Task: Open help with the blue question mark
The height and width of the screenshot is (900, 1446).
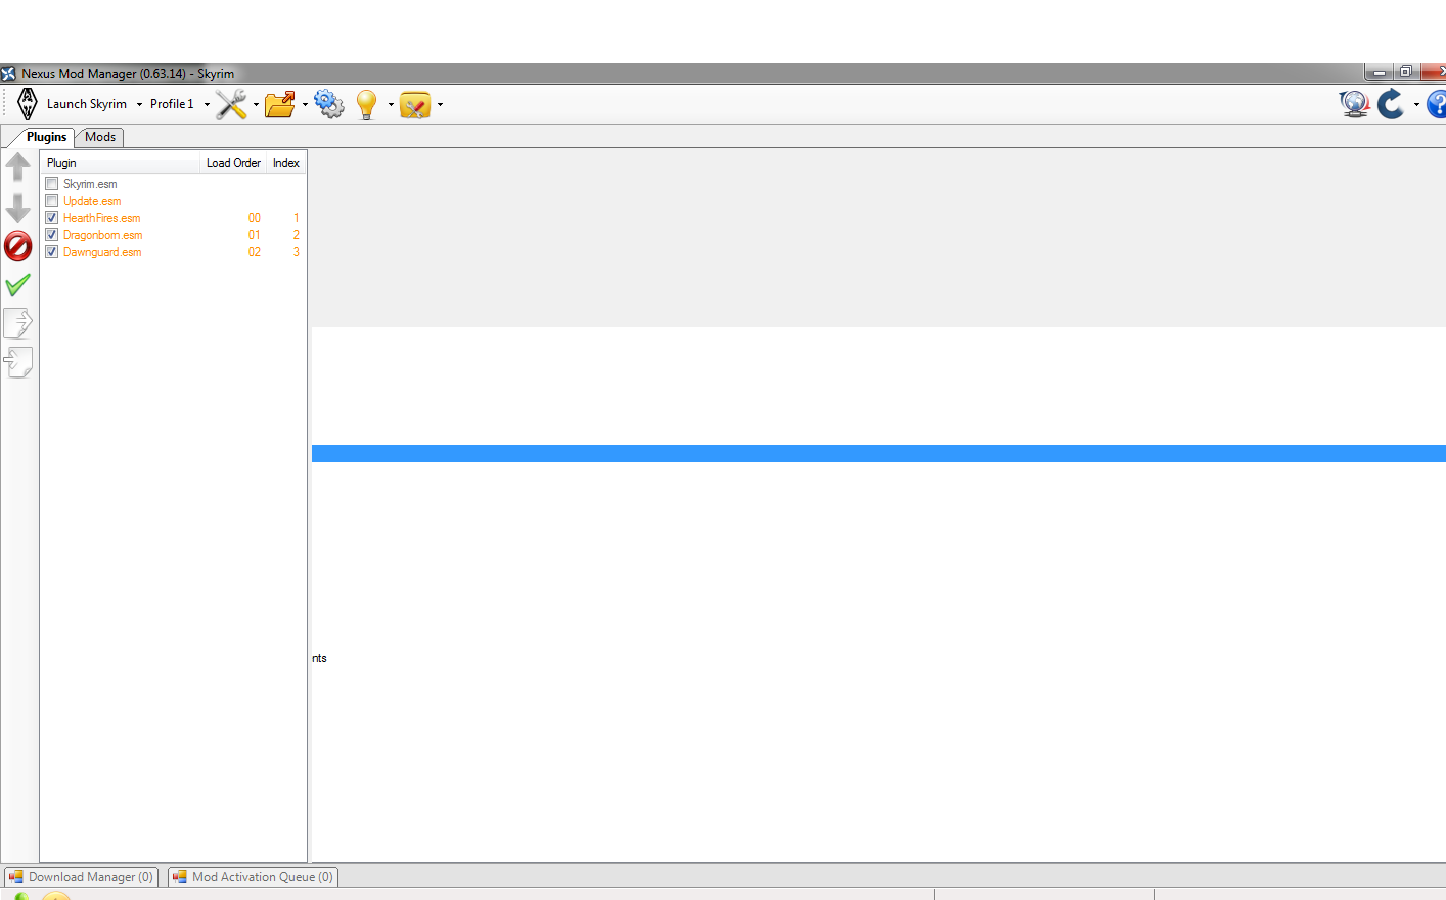Action: click(1437, 104)
